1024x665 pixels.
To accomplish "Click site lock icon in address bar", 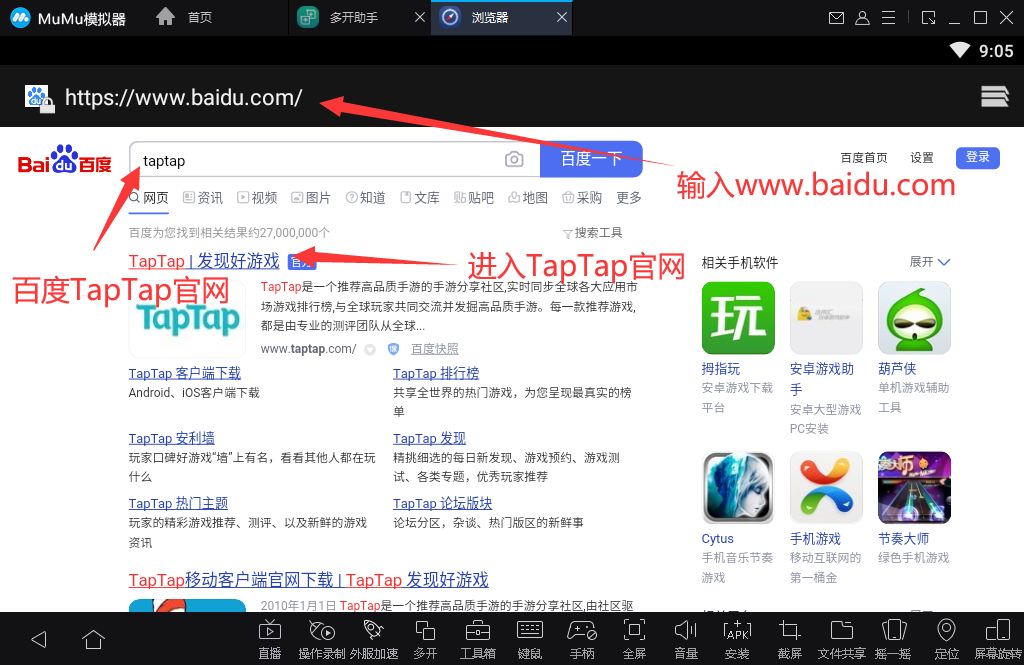I will [40, 99].
